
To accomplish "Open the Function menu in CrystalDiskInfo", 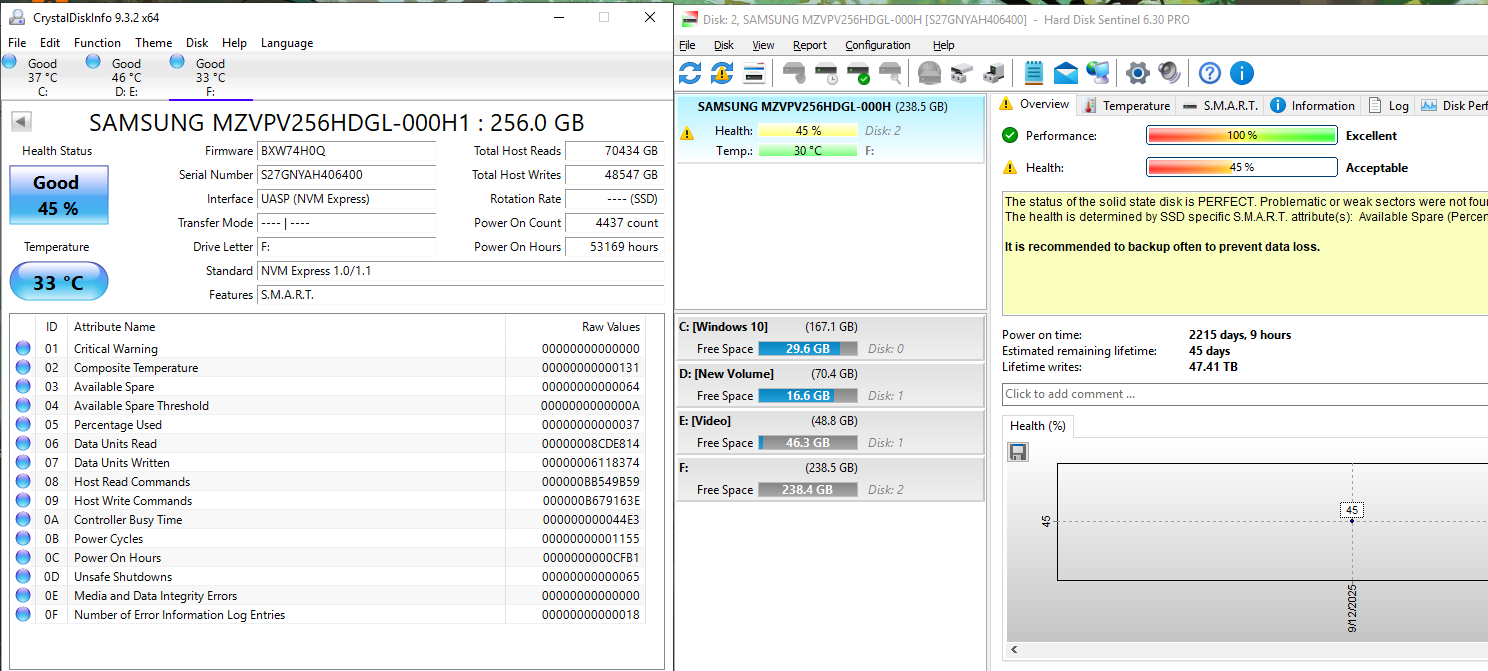I will (97, 43).
